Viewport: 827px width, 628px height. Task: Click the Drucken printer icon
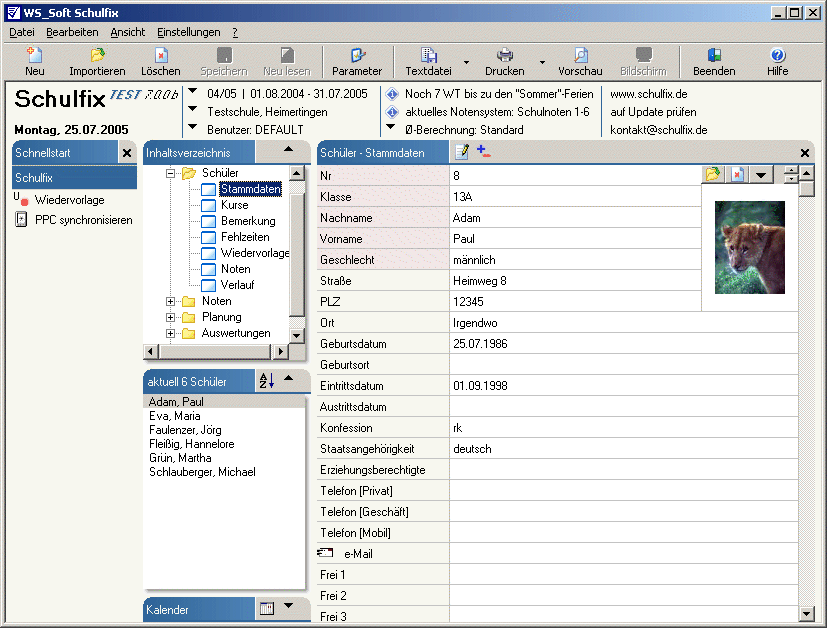(x=505, y=55)
